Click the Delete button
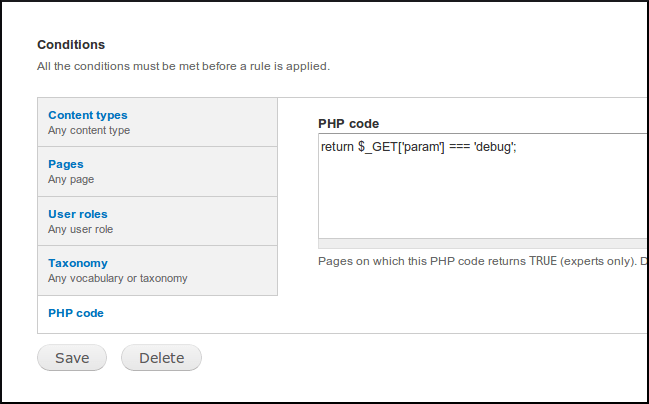The height and width of the screenshot is (404, 649). point(161,358)
